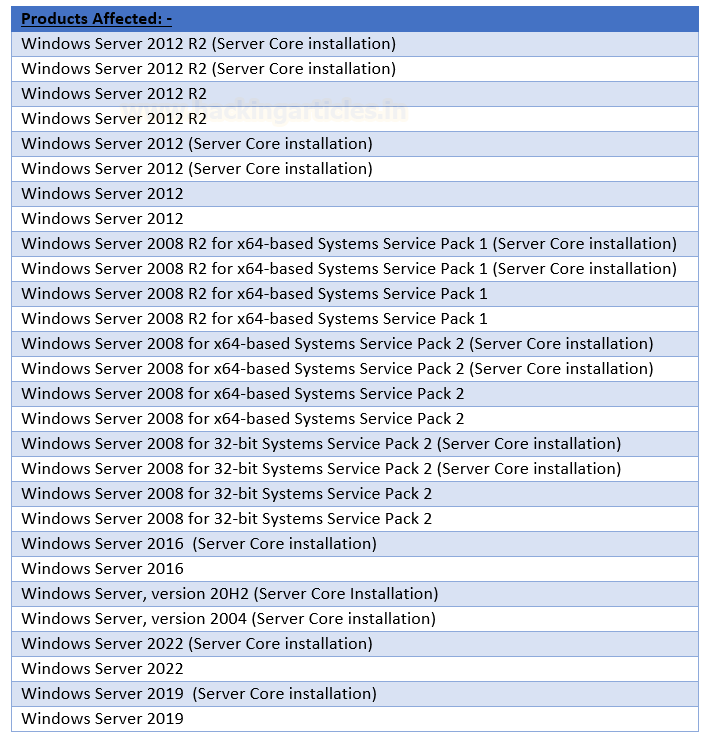The image size is (706, 736).
Task: Select blue-shaded 'Windows Server 2008 for 32-bit Systems Service Pack 2'
Action: pos(355,494)
